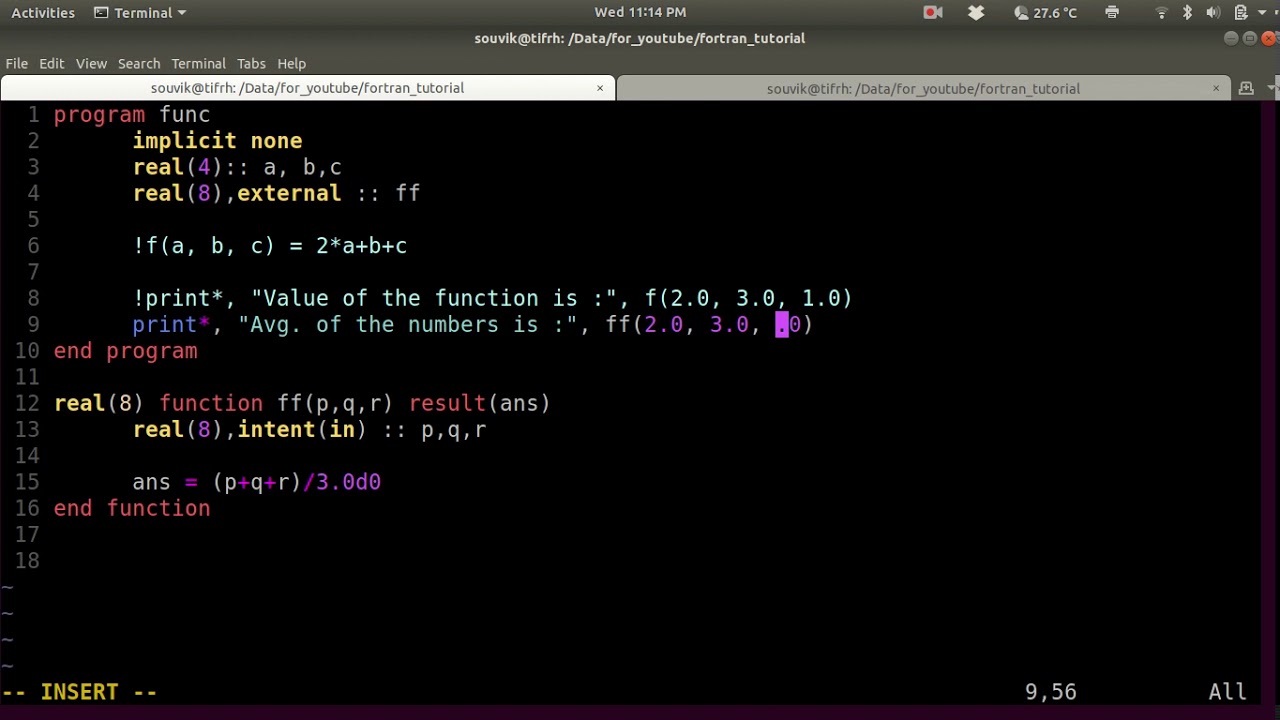Open the Search menu
1280x720 pixels.
pos(139,63)
